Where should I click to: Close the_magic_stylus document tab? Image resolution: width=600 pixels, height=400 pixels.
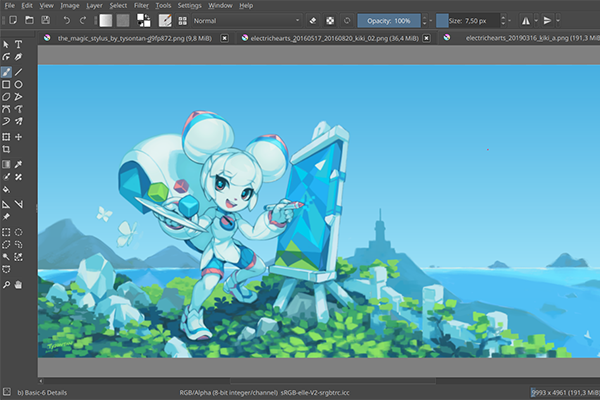[x=224, y=38]
